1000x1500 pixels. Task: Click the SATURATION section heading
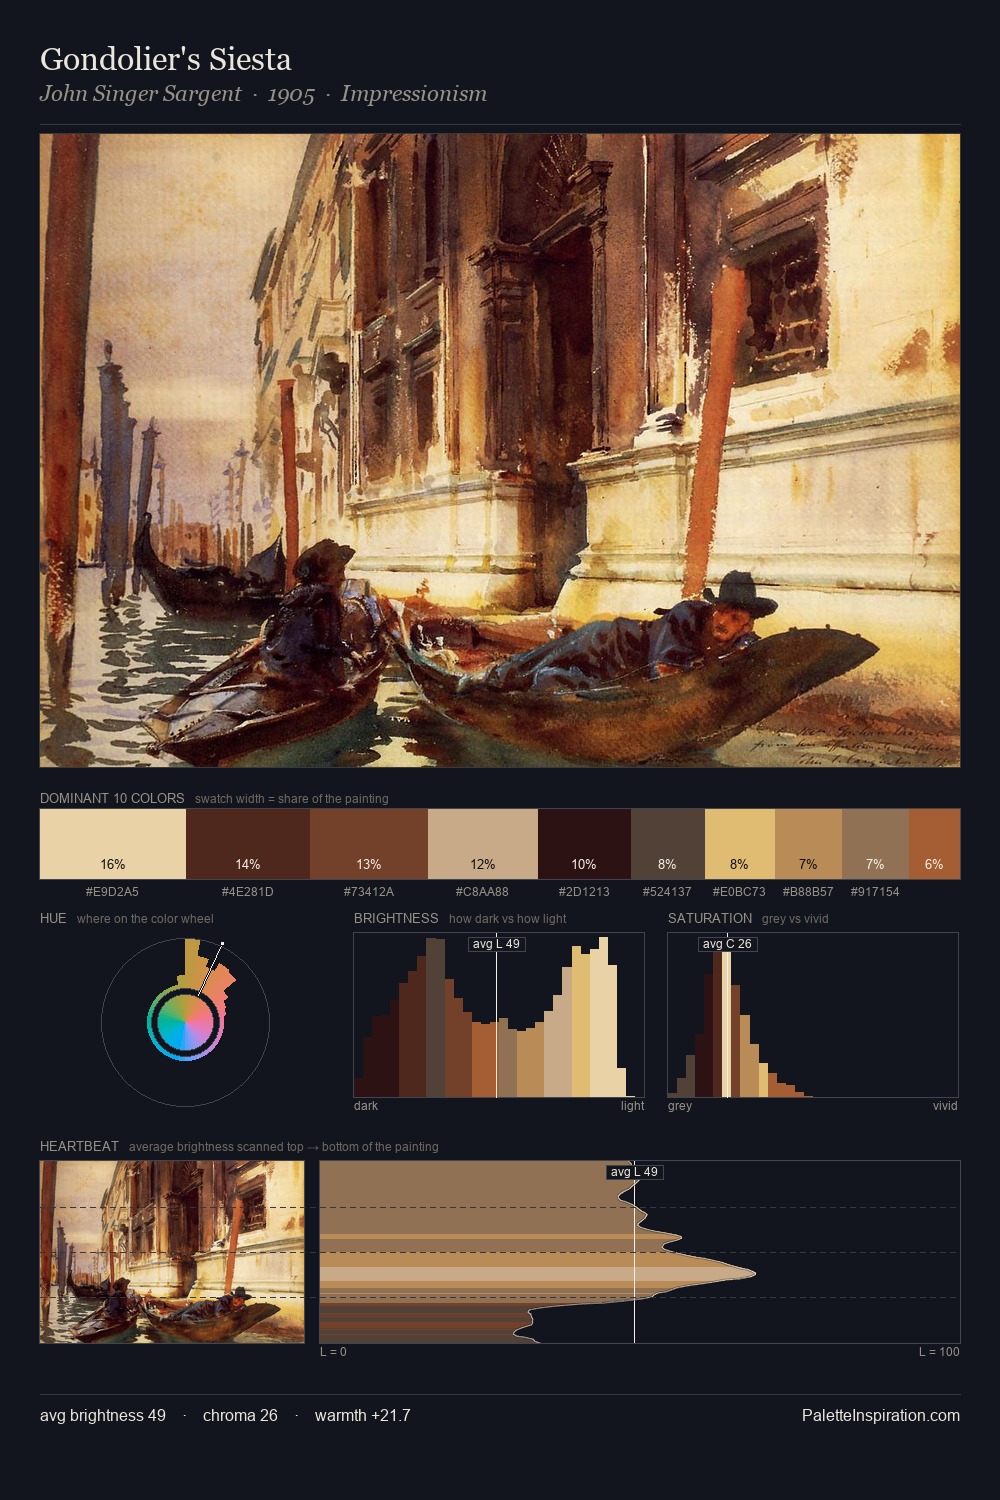coord(710,918)
